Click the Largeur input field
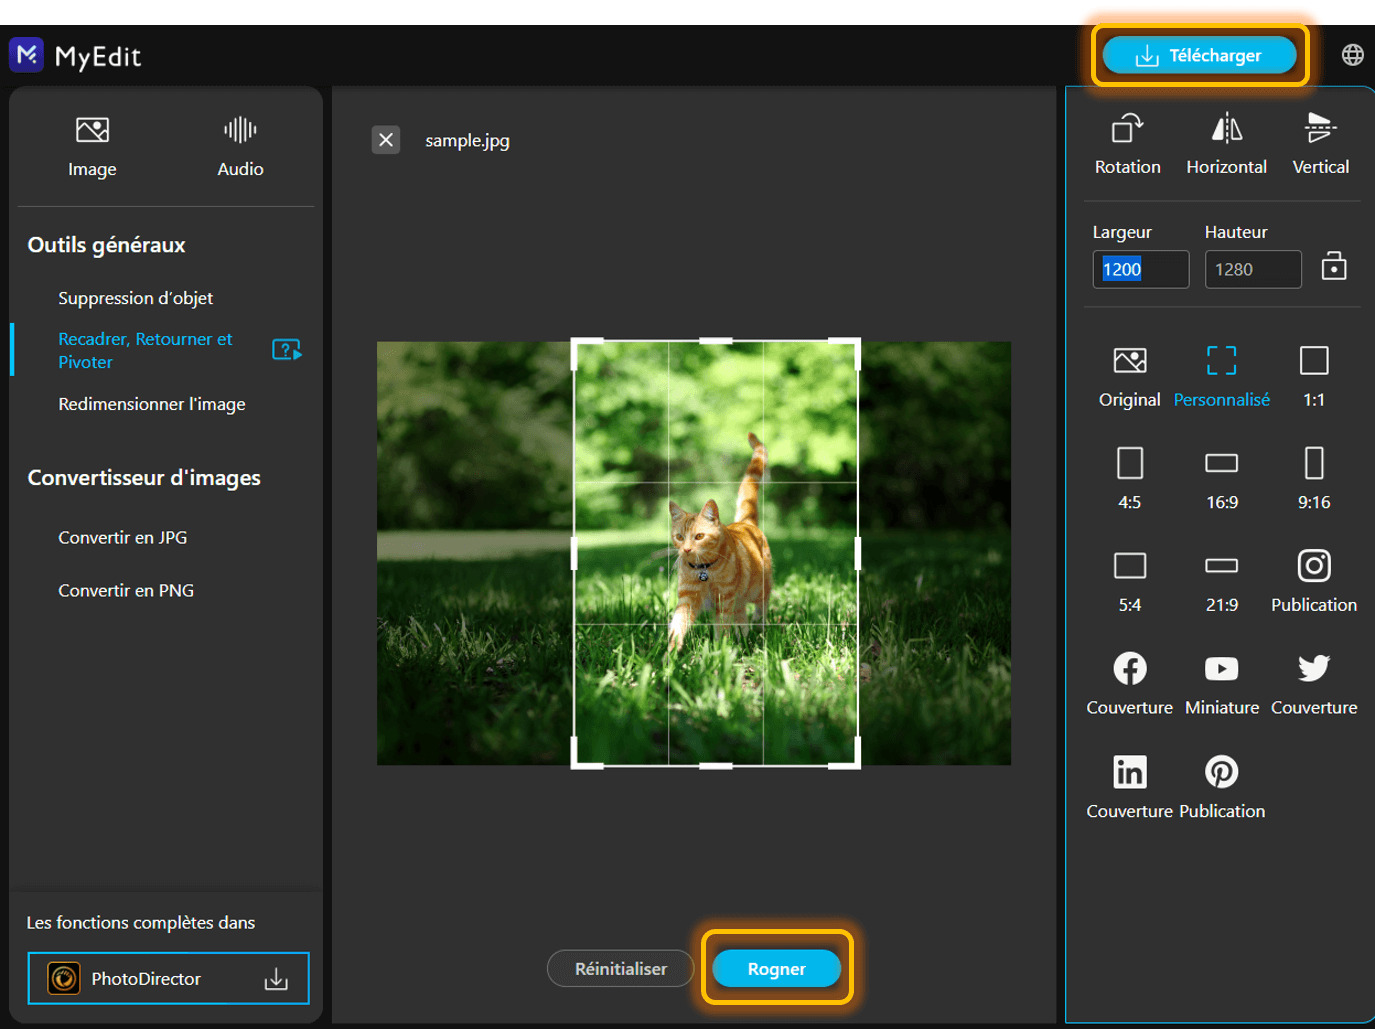The height and width of the screenshot is (1029, 1375). click(x=1140, y=269)
